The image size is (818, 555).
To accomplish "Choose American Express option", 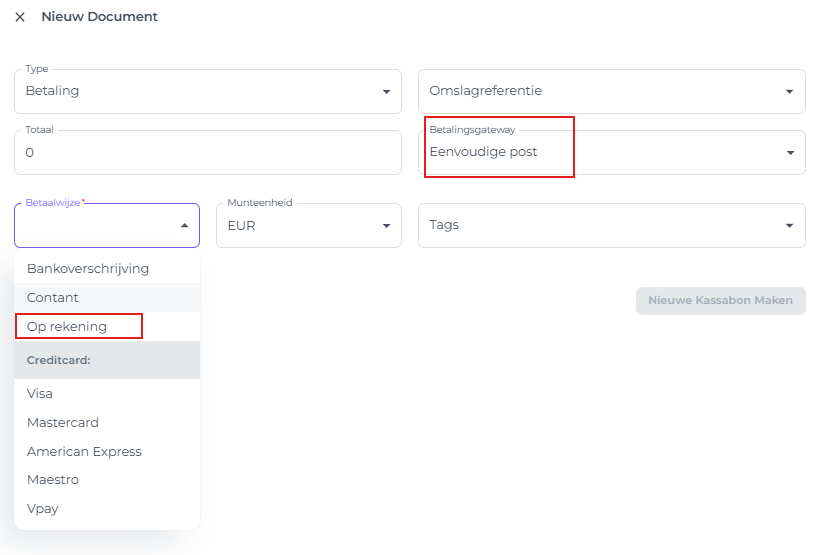I will tap(84, 452).
